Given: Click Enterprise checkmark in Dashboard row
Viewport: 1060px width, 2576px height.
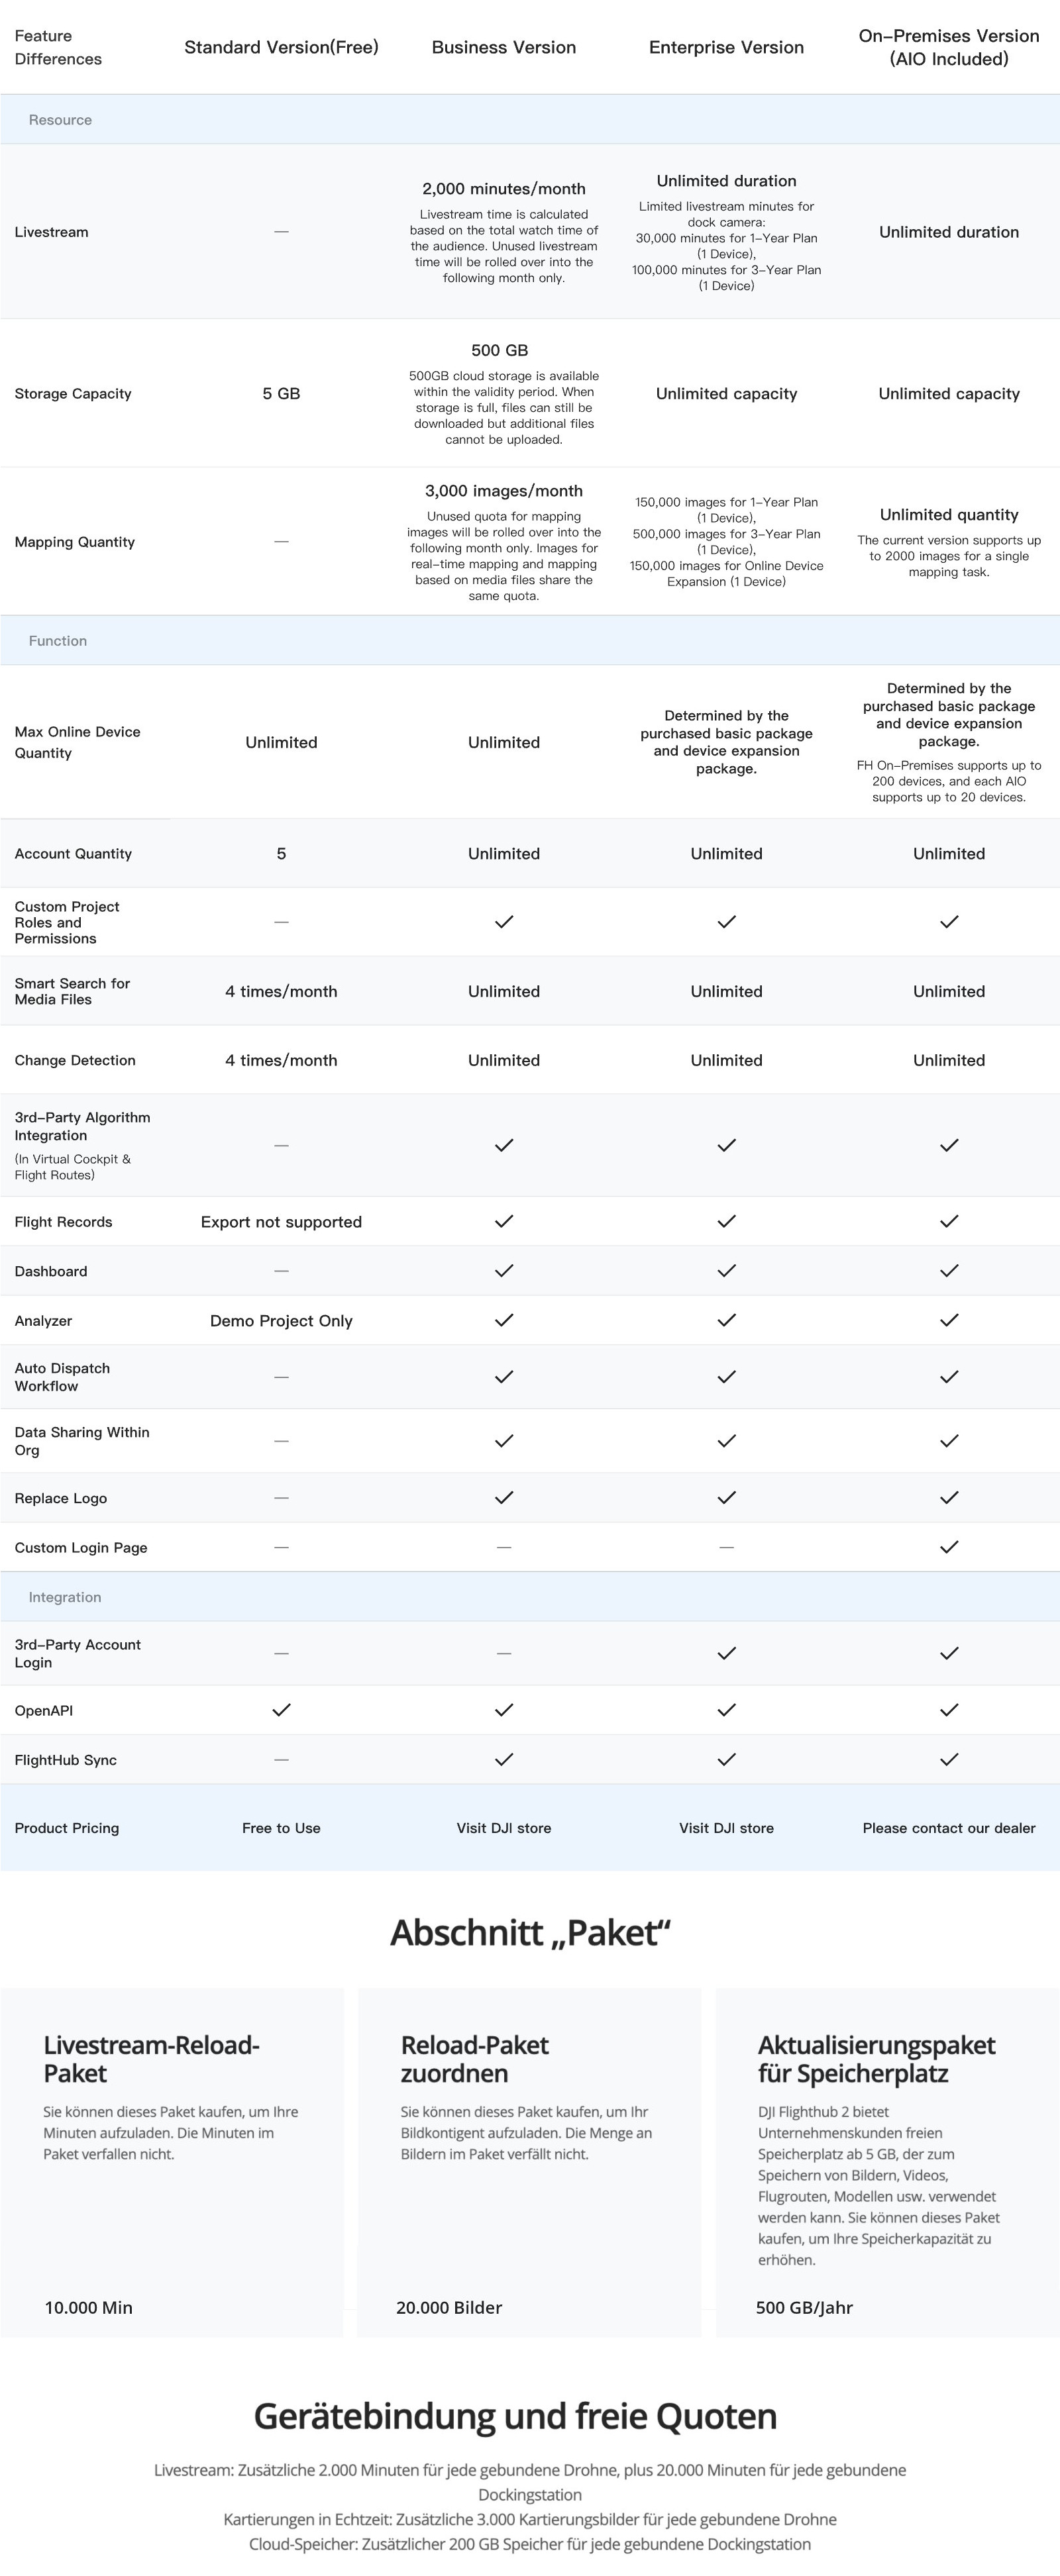Looking at the screenshot, I should [x=727, y=1270].
